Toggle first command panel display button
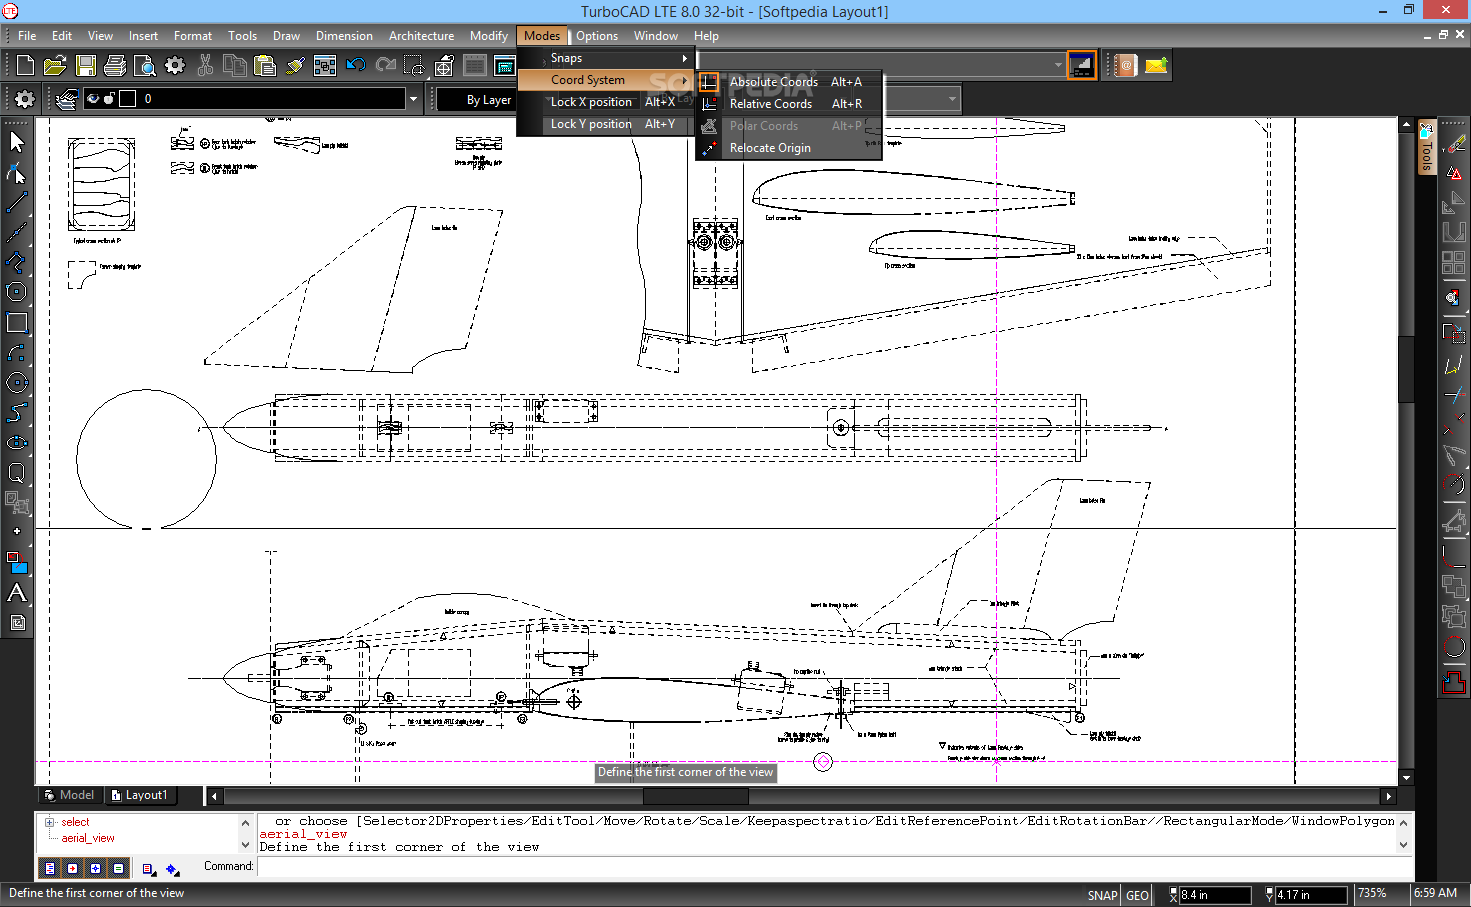 pos(50,869)
